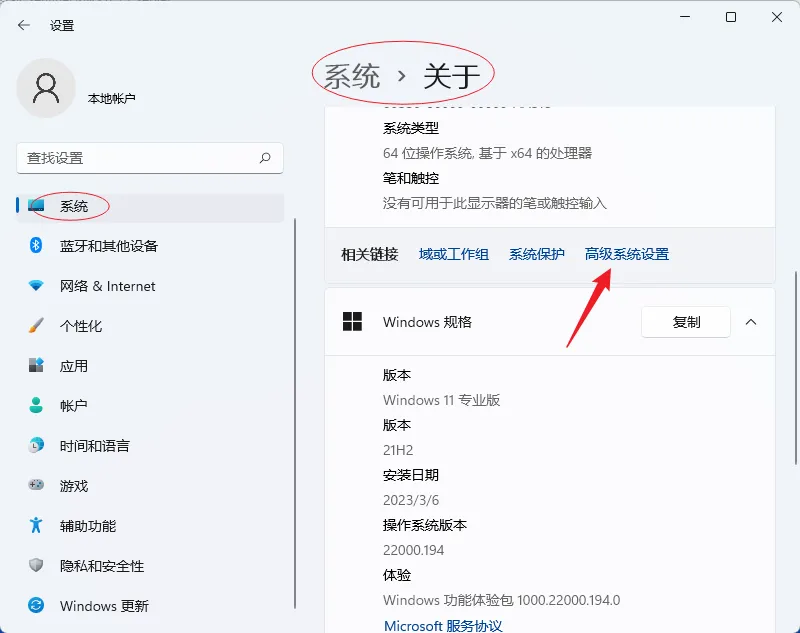
Task: Click the 个性化 paintbrush icon
Action: tap(36, 325)
